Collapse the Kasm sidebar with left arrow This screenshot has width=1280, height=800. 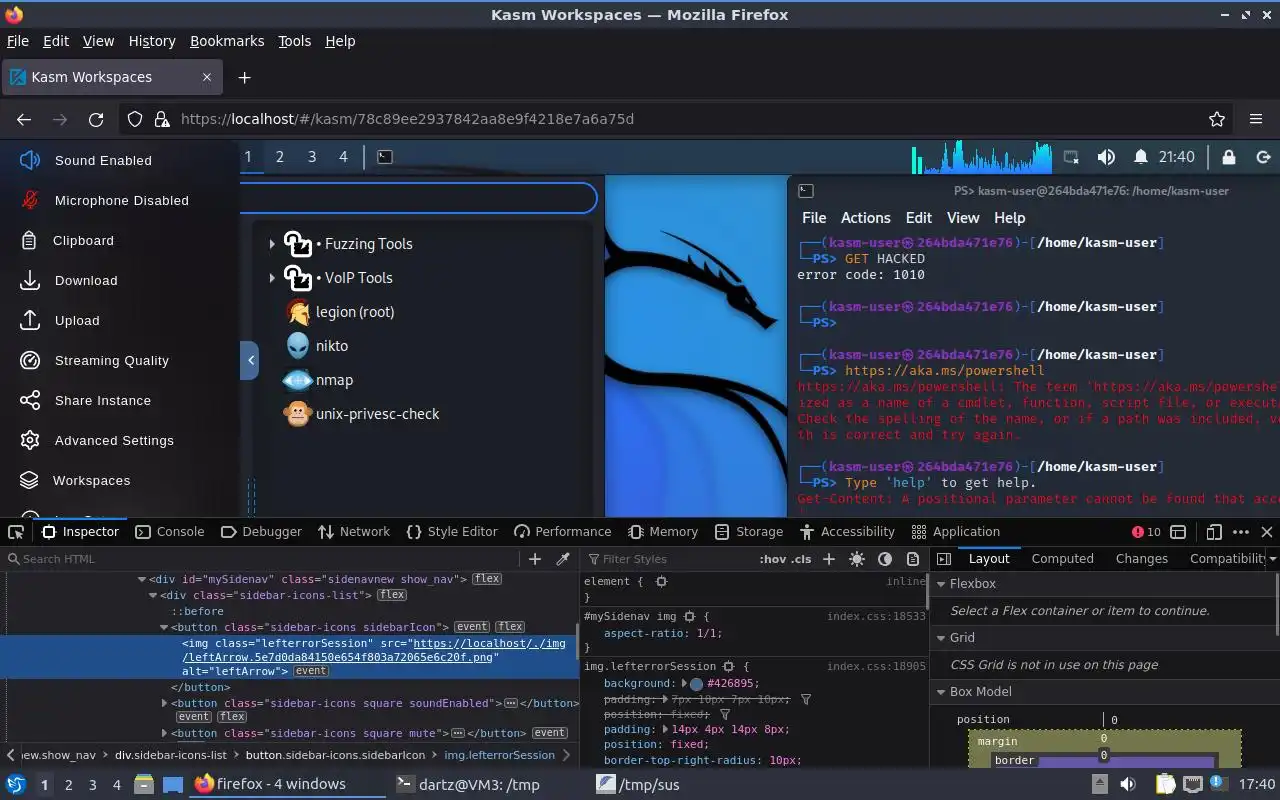250,360
